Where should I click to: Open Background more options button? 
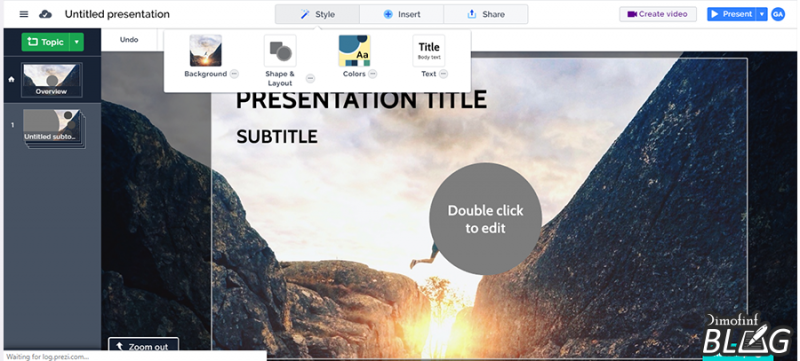[x=234, y=74]
